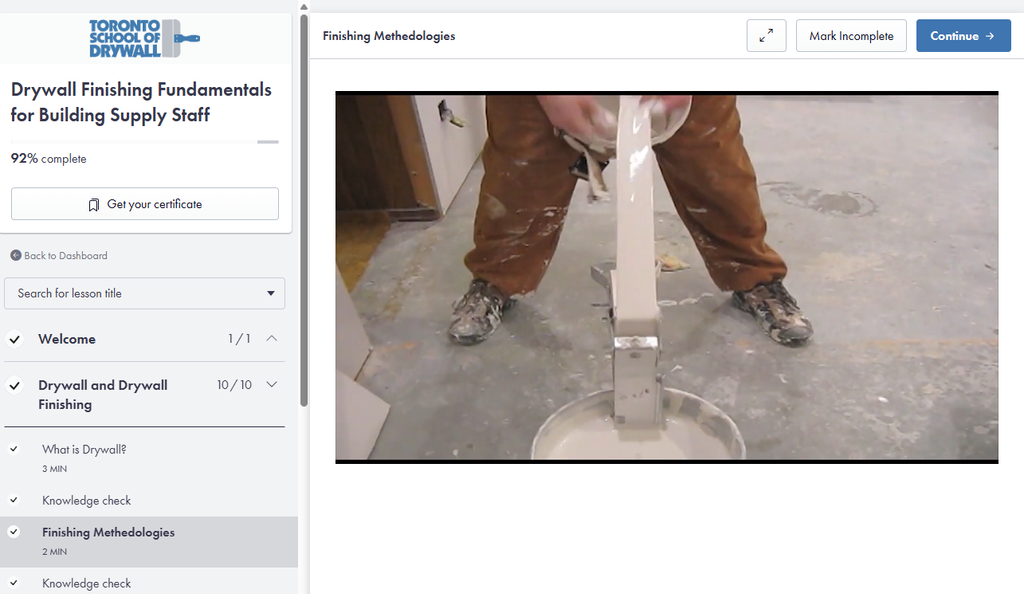
Task: Click the course progress bar
Action: (x=145, y=142)
